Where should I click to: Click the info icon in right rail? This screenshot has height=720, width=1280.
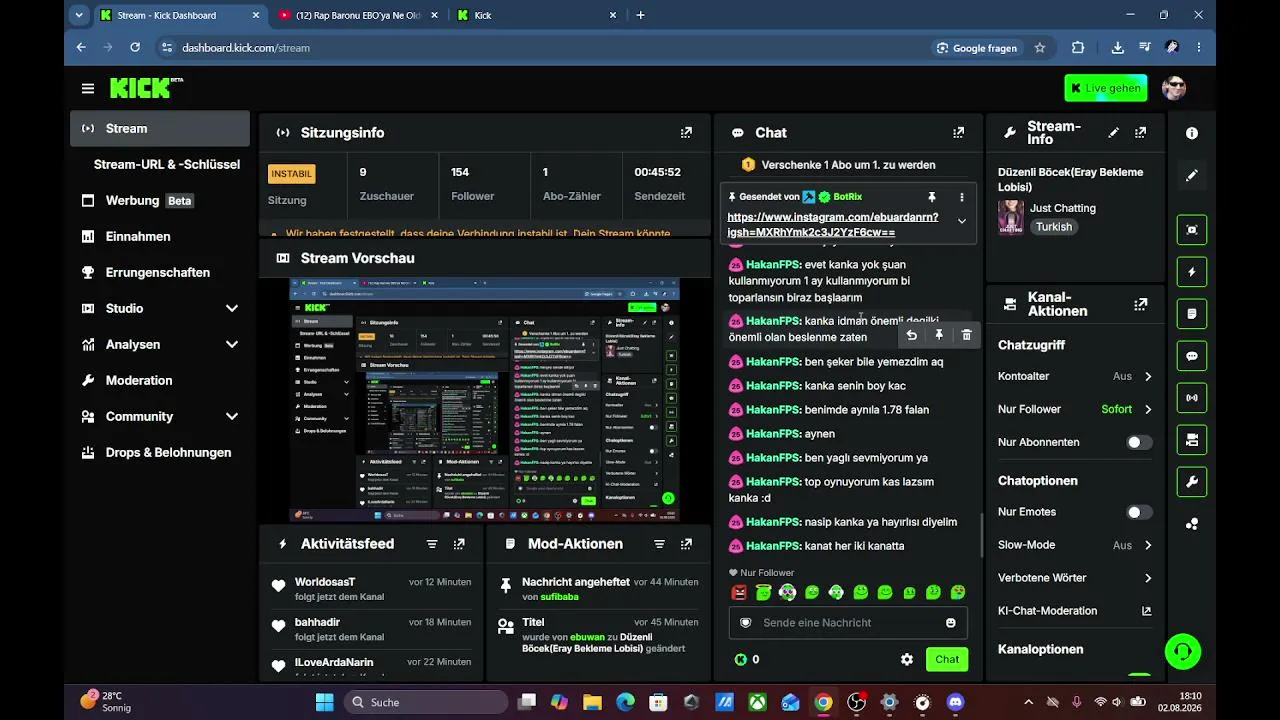(x=1192, y=133)
